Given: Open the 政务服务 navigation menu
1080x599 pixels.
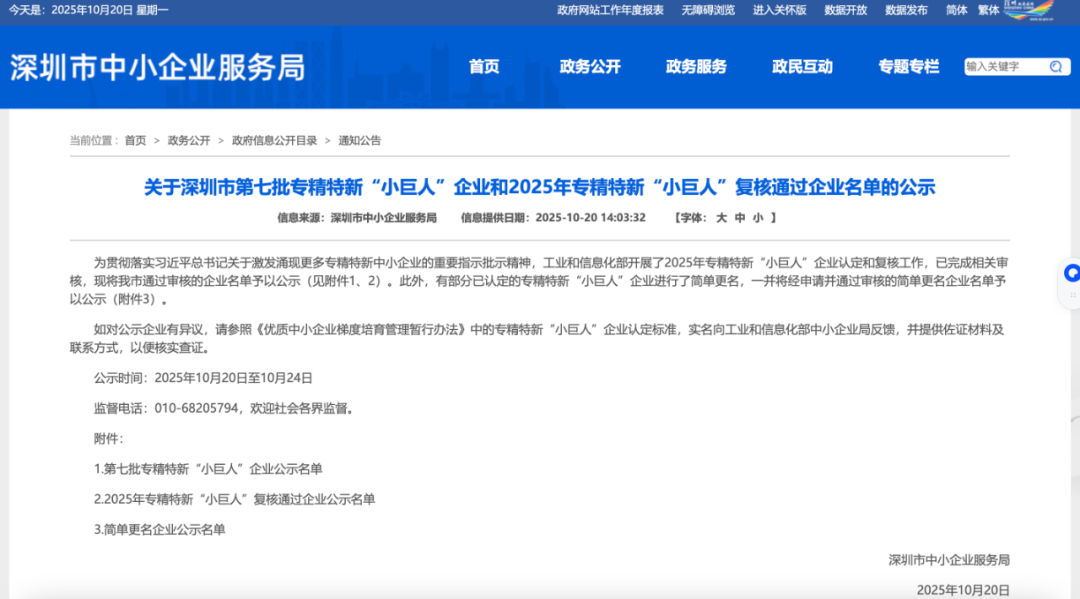Looking at the screenshot, I should (x=696, y=67).
